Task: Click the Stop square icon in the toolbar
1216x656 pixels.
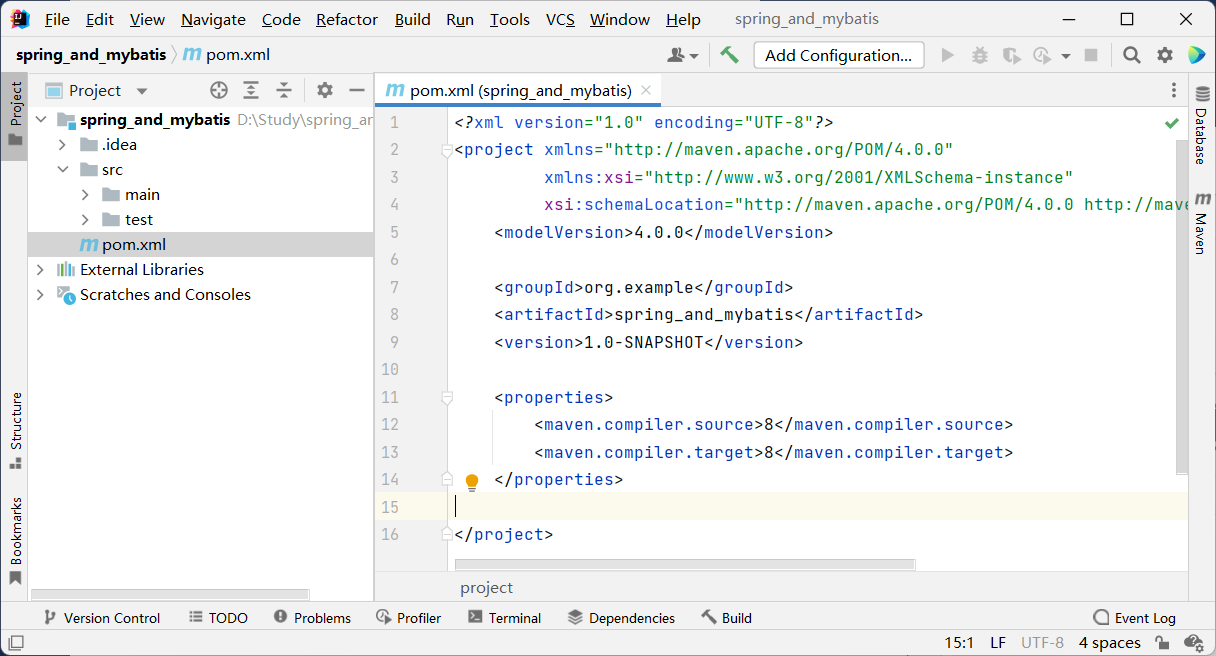Action: tap(1092, 56)
